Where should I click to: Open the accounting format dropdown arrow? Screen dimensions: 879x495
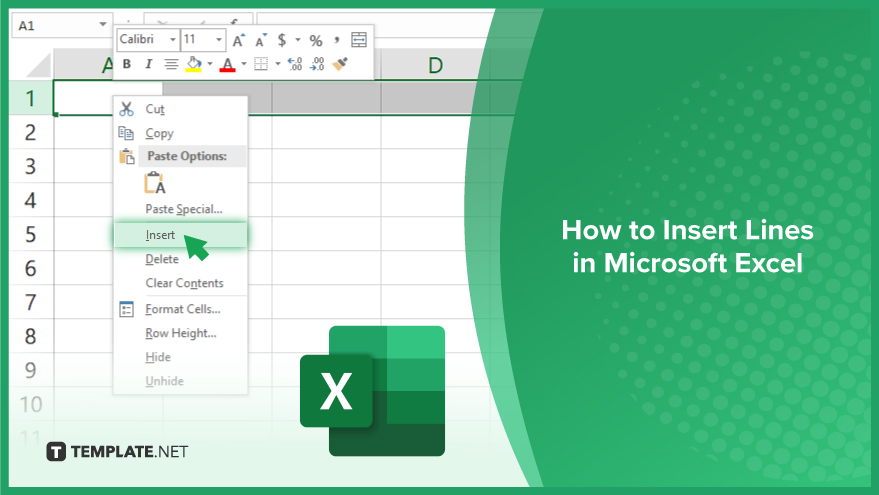(298, 40)
